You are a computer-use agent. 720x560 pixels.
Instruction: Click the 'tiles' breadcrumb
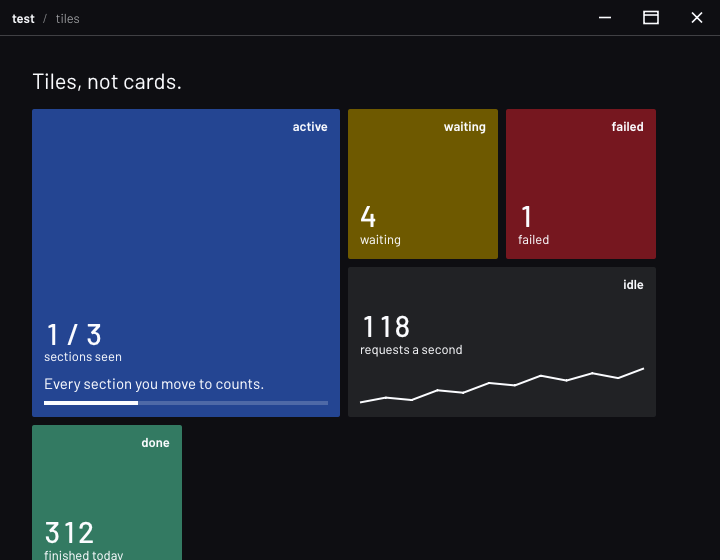[x=68, y=19]
